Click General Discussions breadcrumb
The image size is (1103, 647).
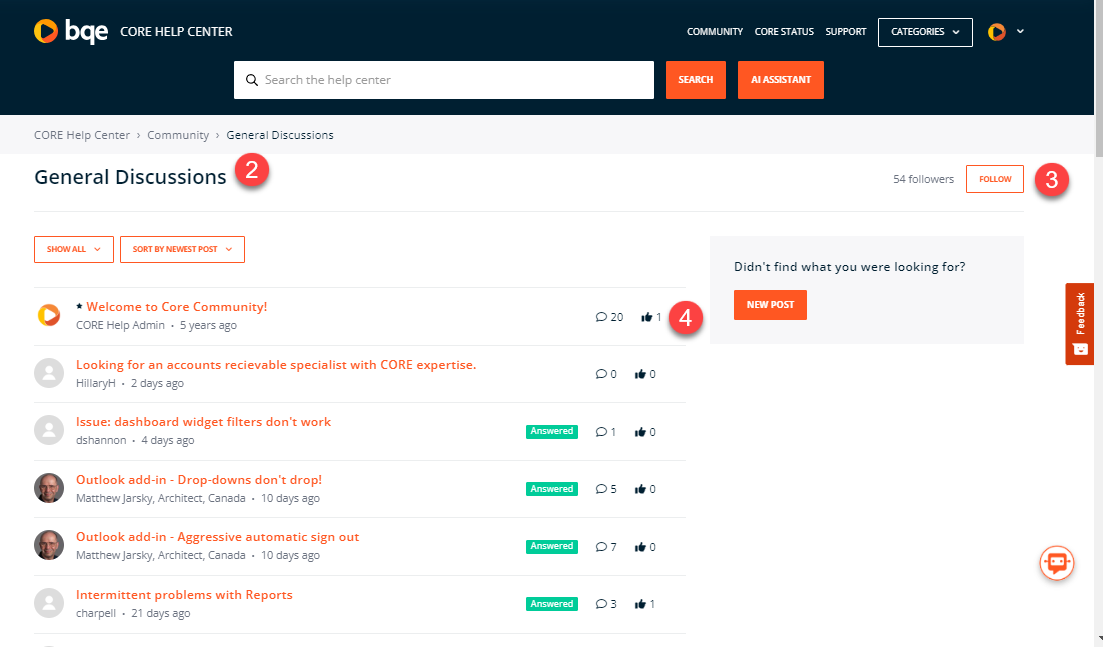point(280,135)
